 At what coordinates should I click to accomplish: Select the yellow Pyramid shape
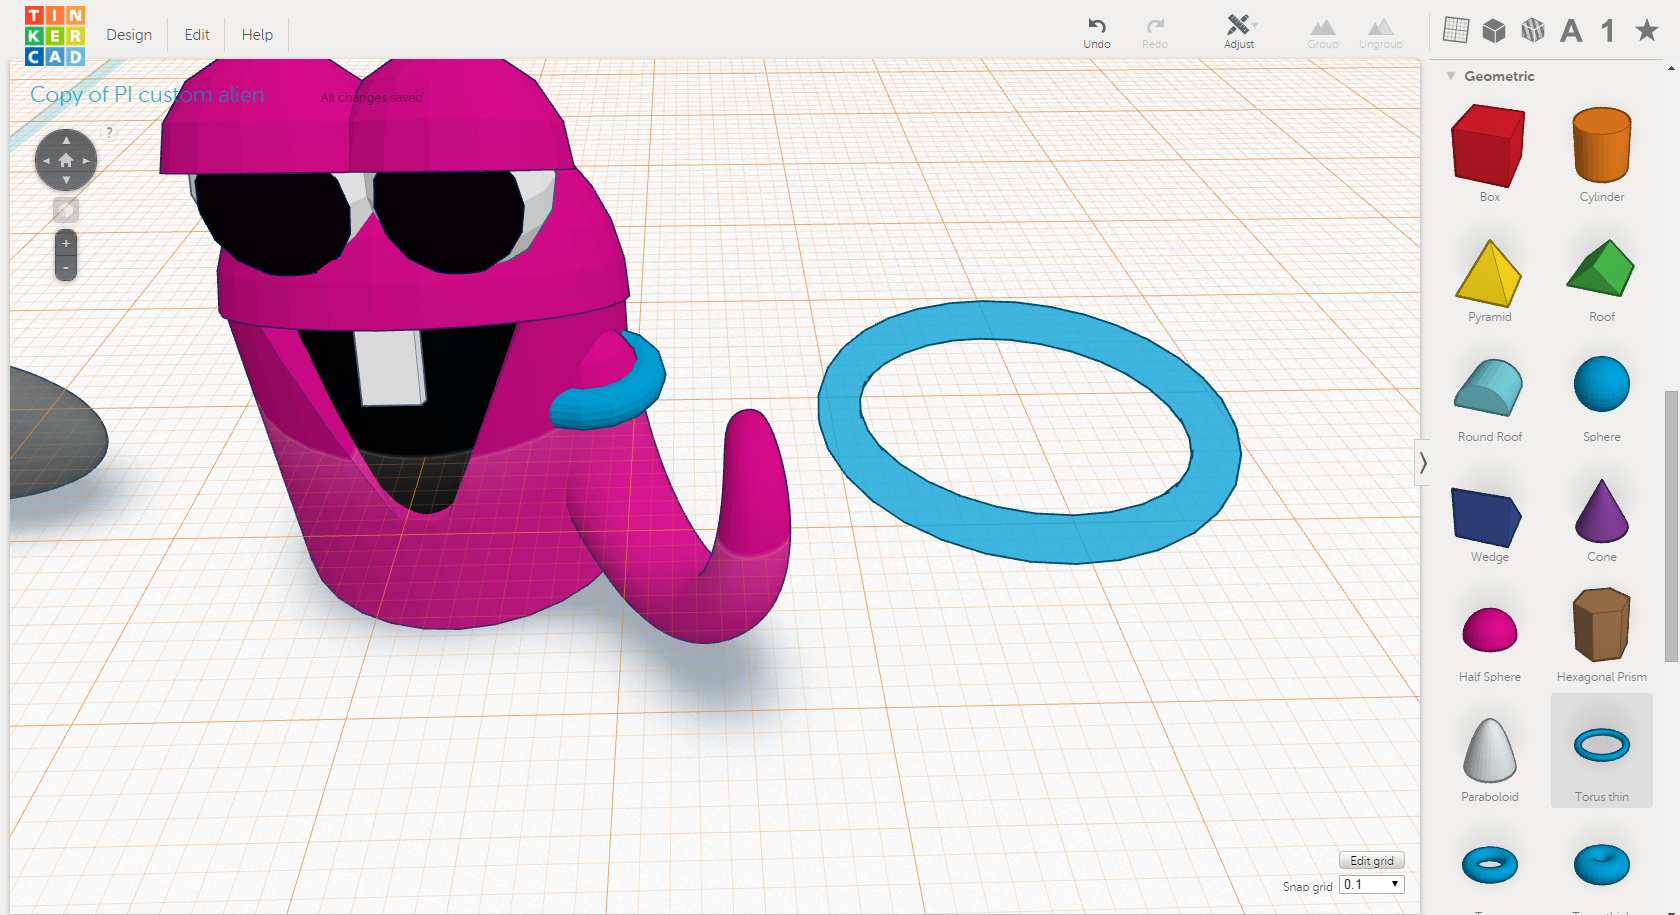pyautogui.click(x=1489, y=273)
